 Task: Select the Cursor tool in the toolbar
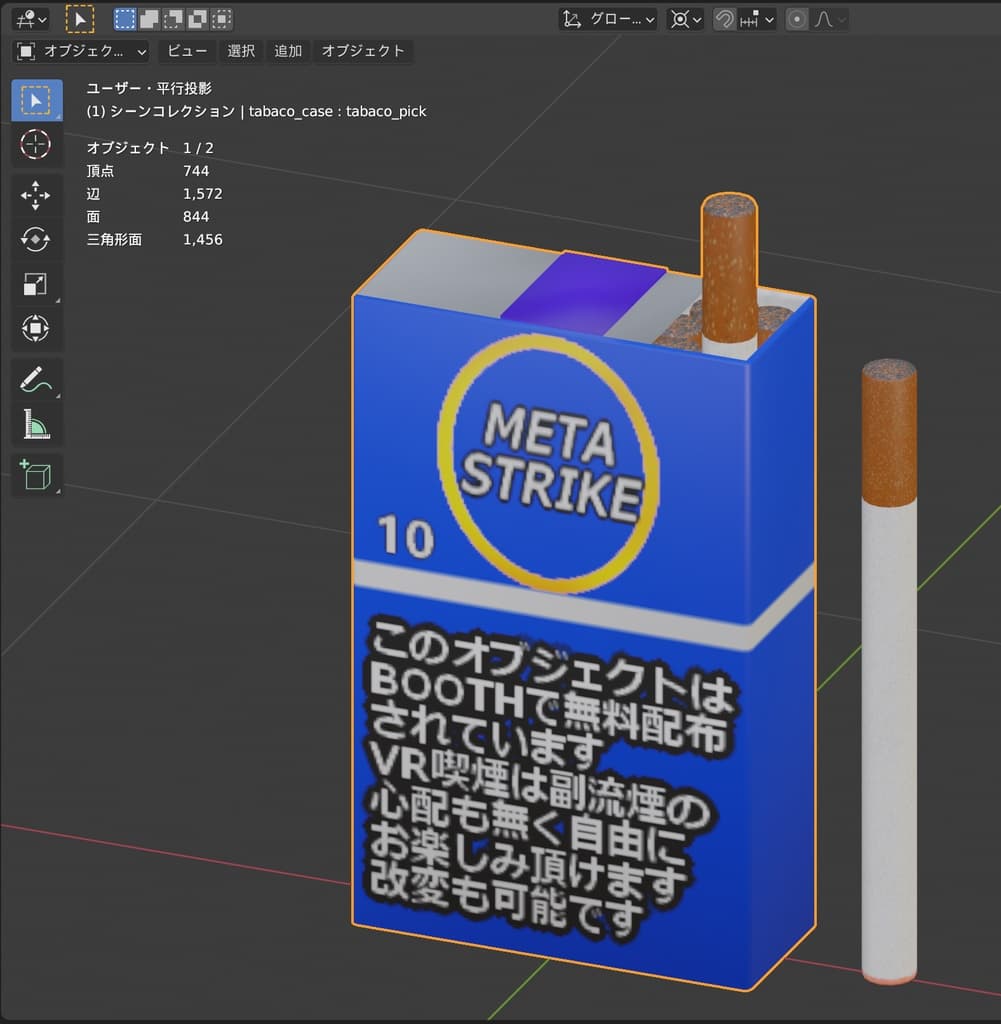pyautogui.click(x=36, y=145)
